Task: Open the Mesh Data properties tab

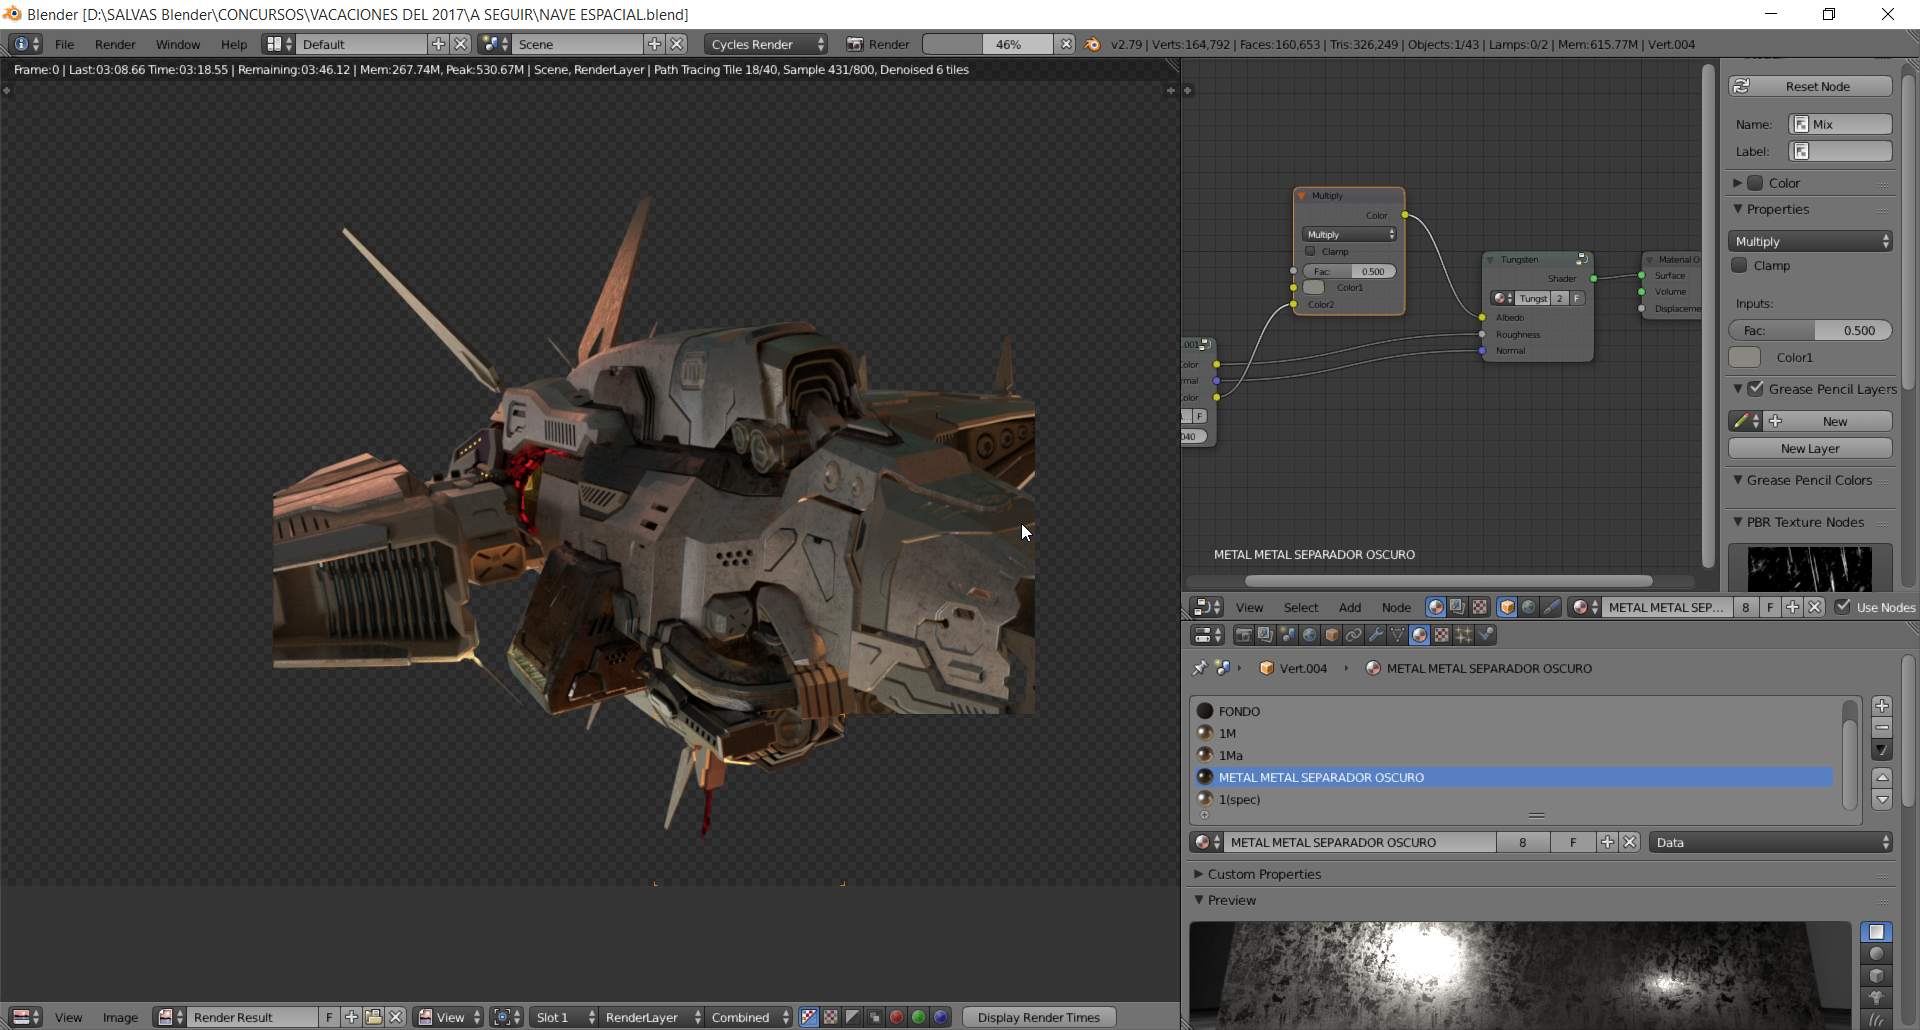Action: pos(1397,635)
